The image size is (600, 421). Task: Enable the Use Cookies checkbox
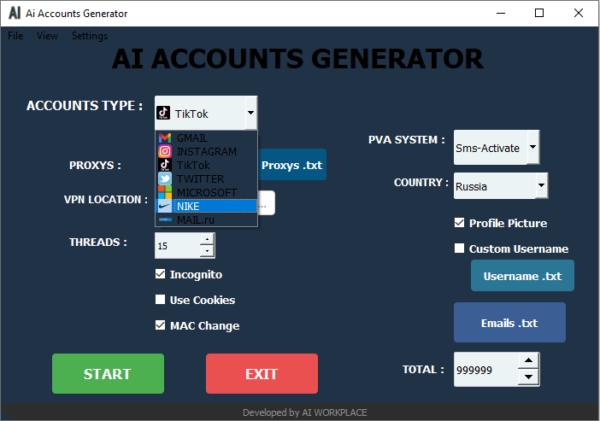pos(160,299)
